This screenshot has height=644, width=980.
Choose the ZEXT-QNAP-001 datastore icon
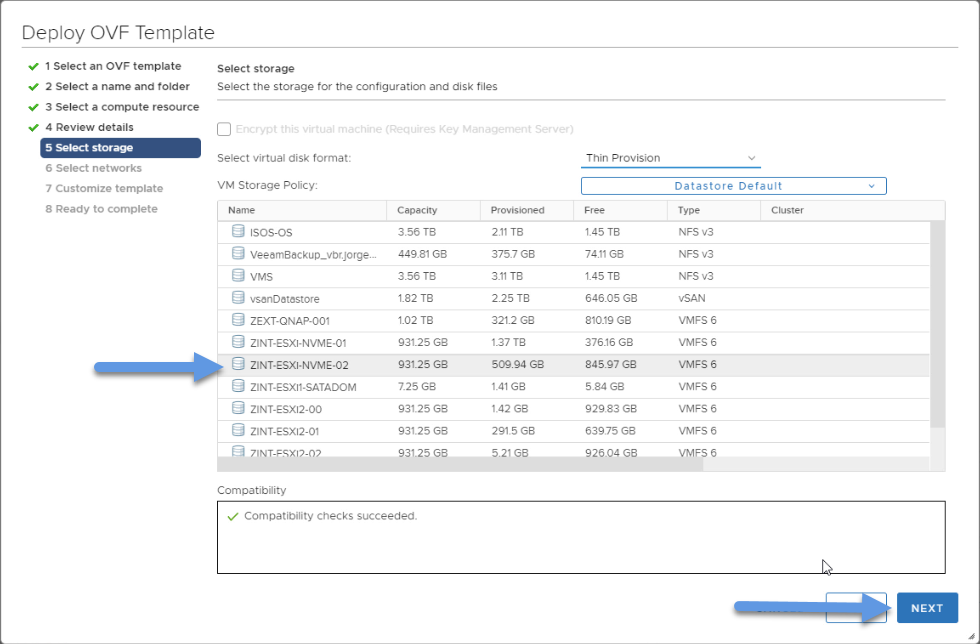[x=238, y=319]
